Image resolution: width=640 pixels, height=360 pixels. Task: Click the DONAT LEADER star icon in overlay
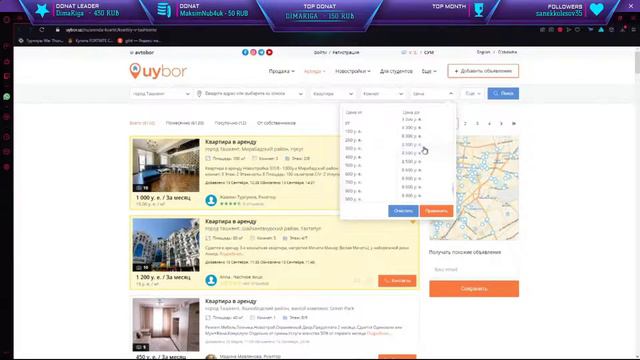42,10
